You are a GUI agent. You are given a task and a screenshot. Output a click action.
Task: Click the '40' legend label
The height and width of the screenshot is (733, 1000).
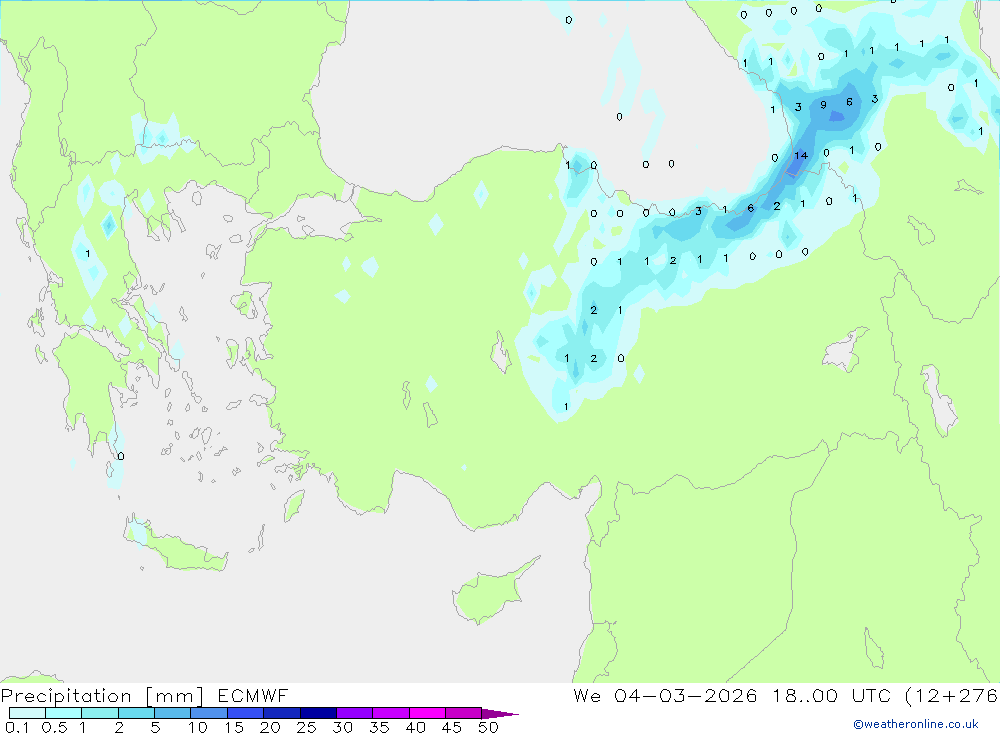(415, 727)
